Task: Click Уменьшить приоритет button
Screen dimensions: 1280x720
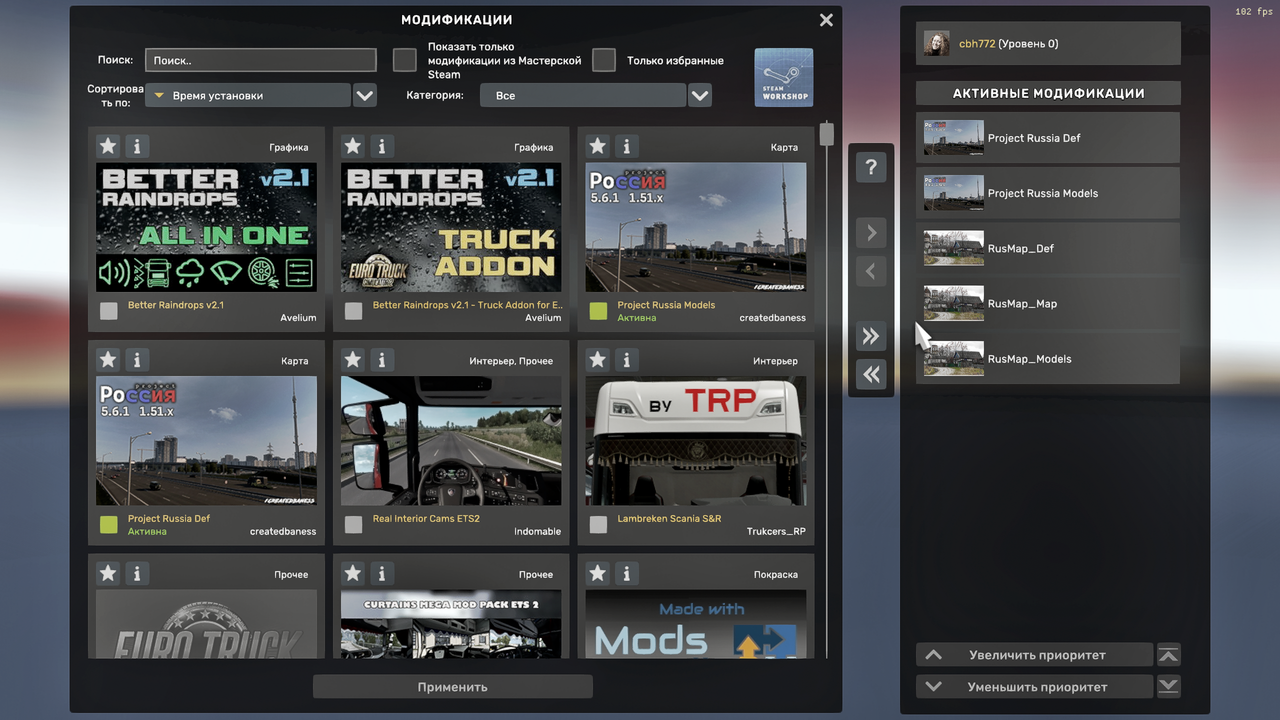Action: click(x=1034, y=687)
